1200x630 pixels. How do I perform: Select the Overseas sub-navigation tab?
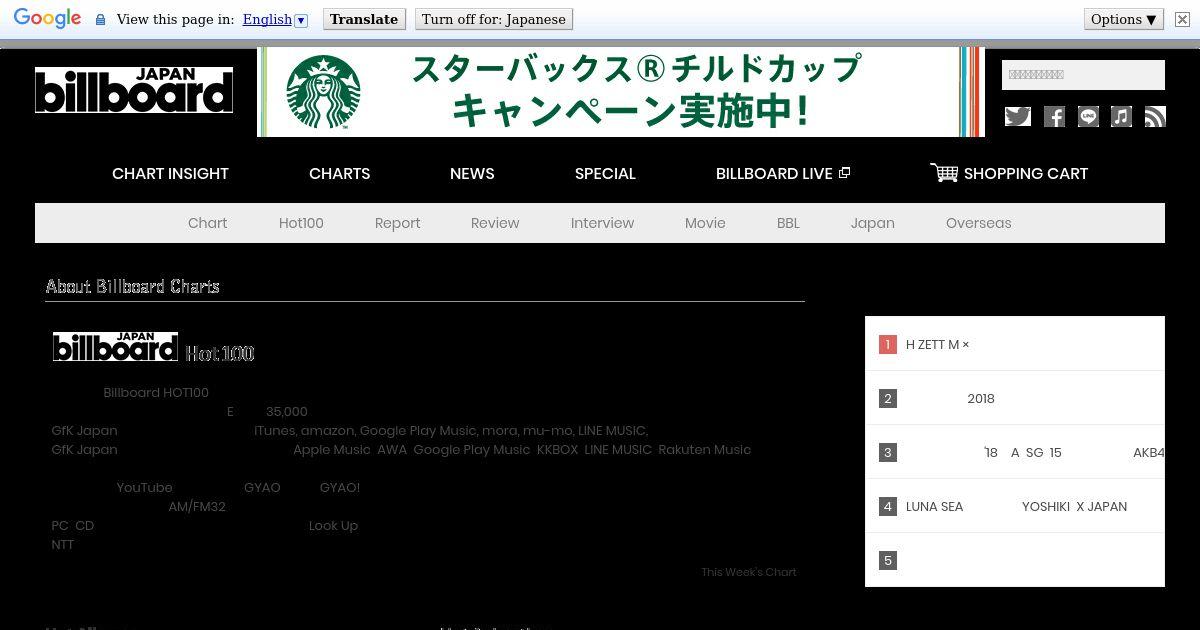tap(978, 223)
